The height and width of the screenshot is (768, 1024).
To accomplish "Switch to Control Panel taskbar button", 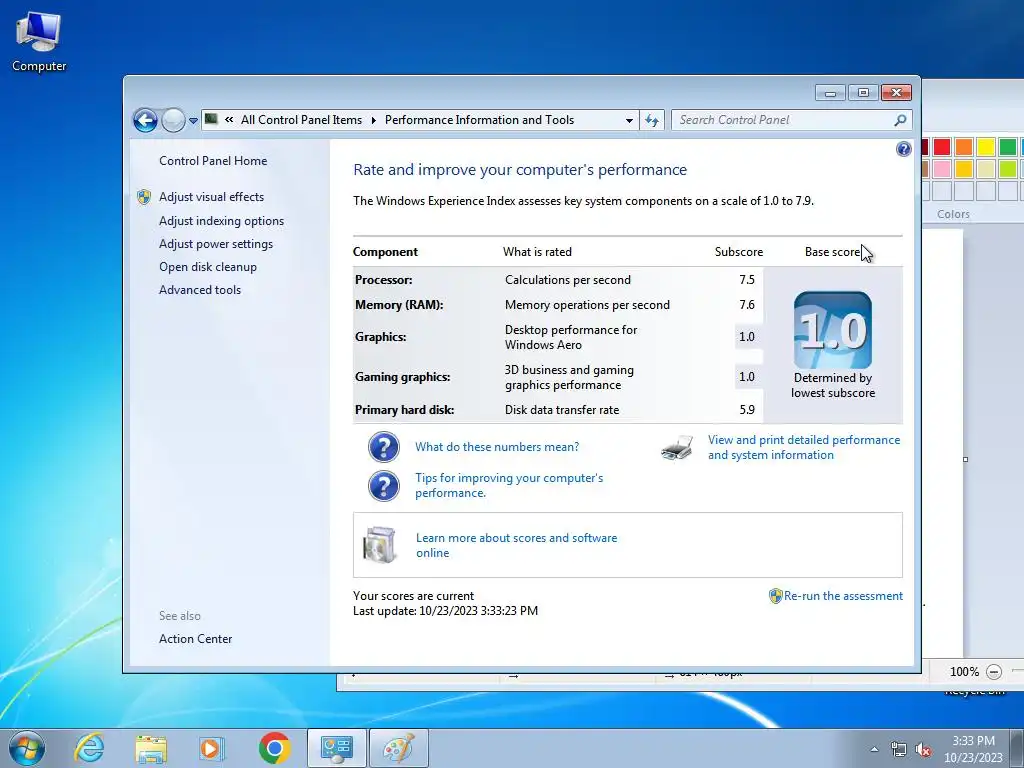I will coord(336,748).
